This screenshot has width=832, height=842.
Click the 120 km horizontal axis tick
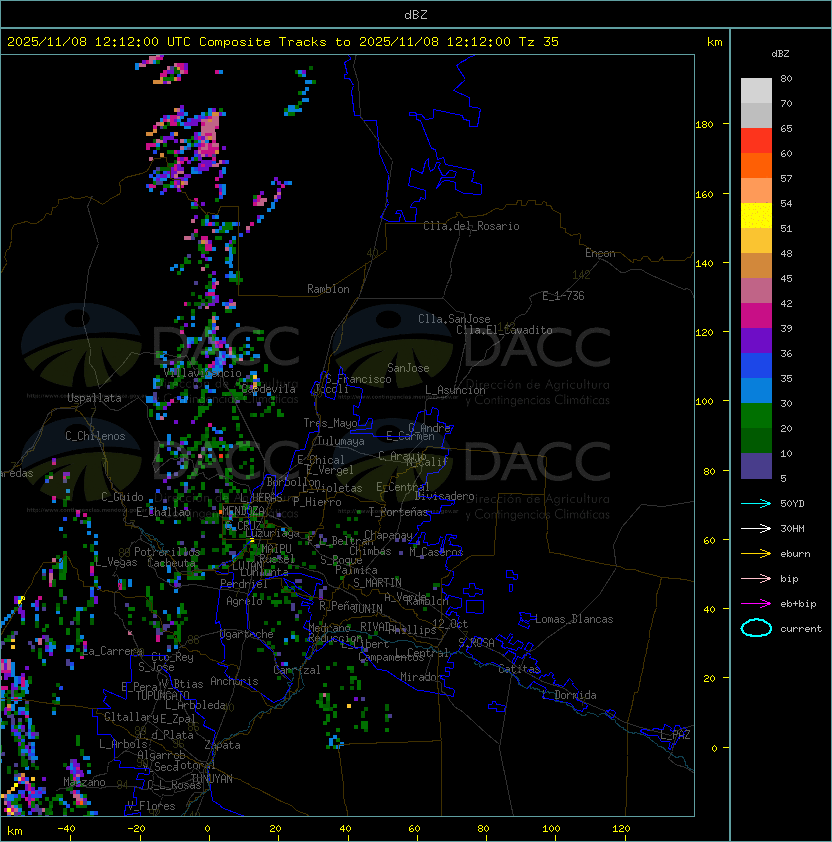[621, 829]
